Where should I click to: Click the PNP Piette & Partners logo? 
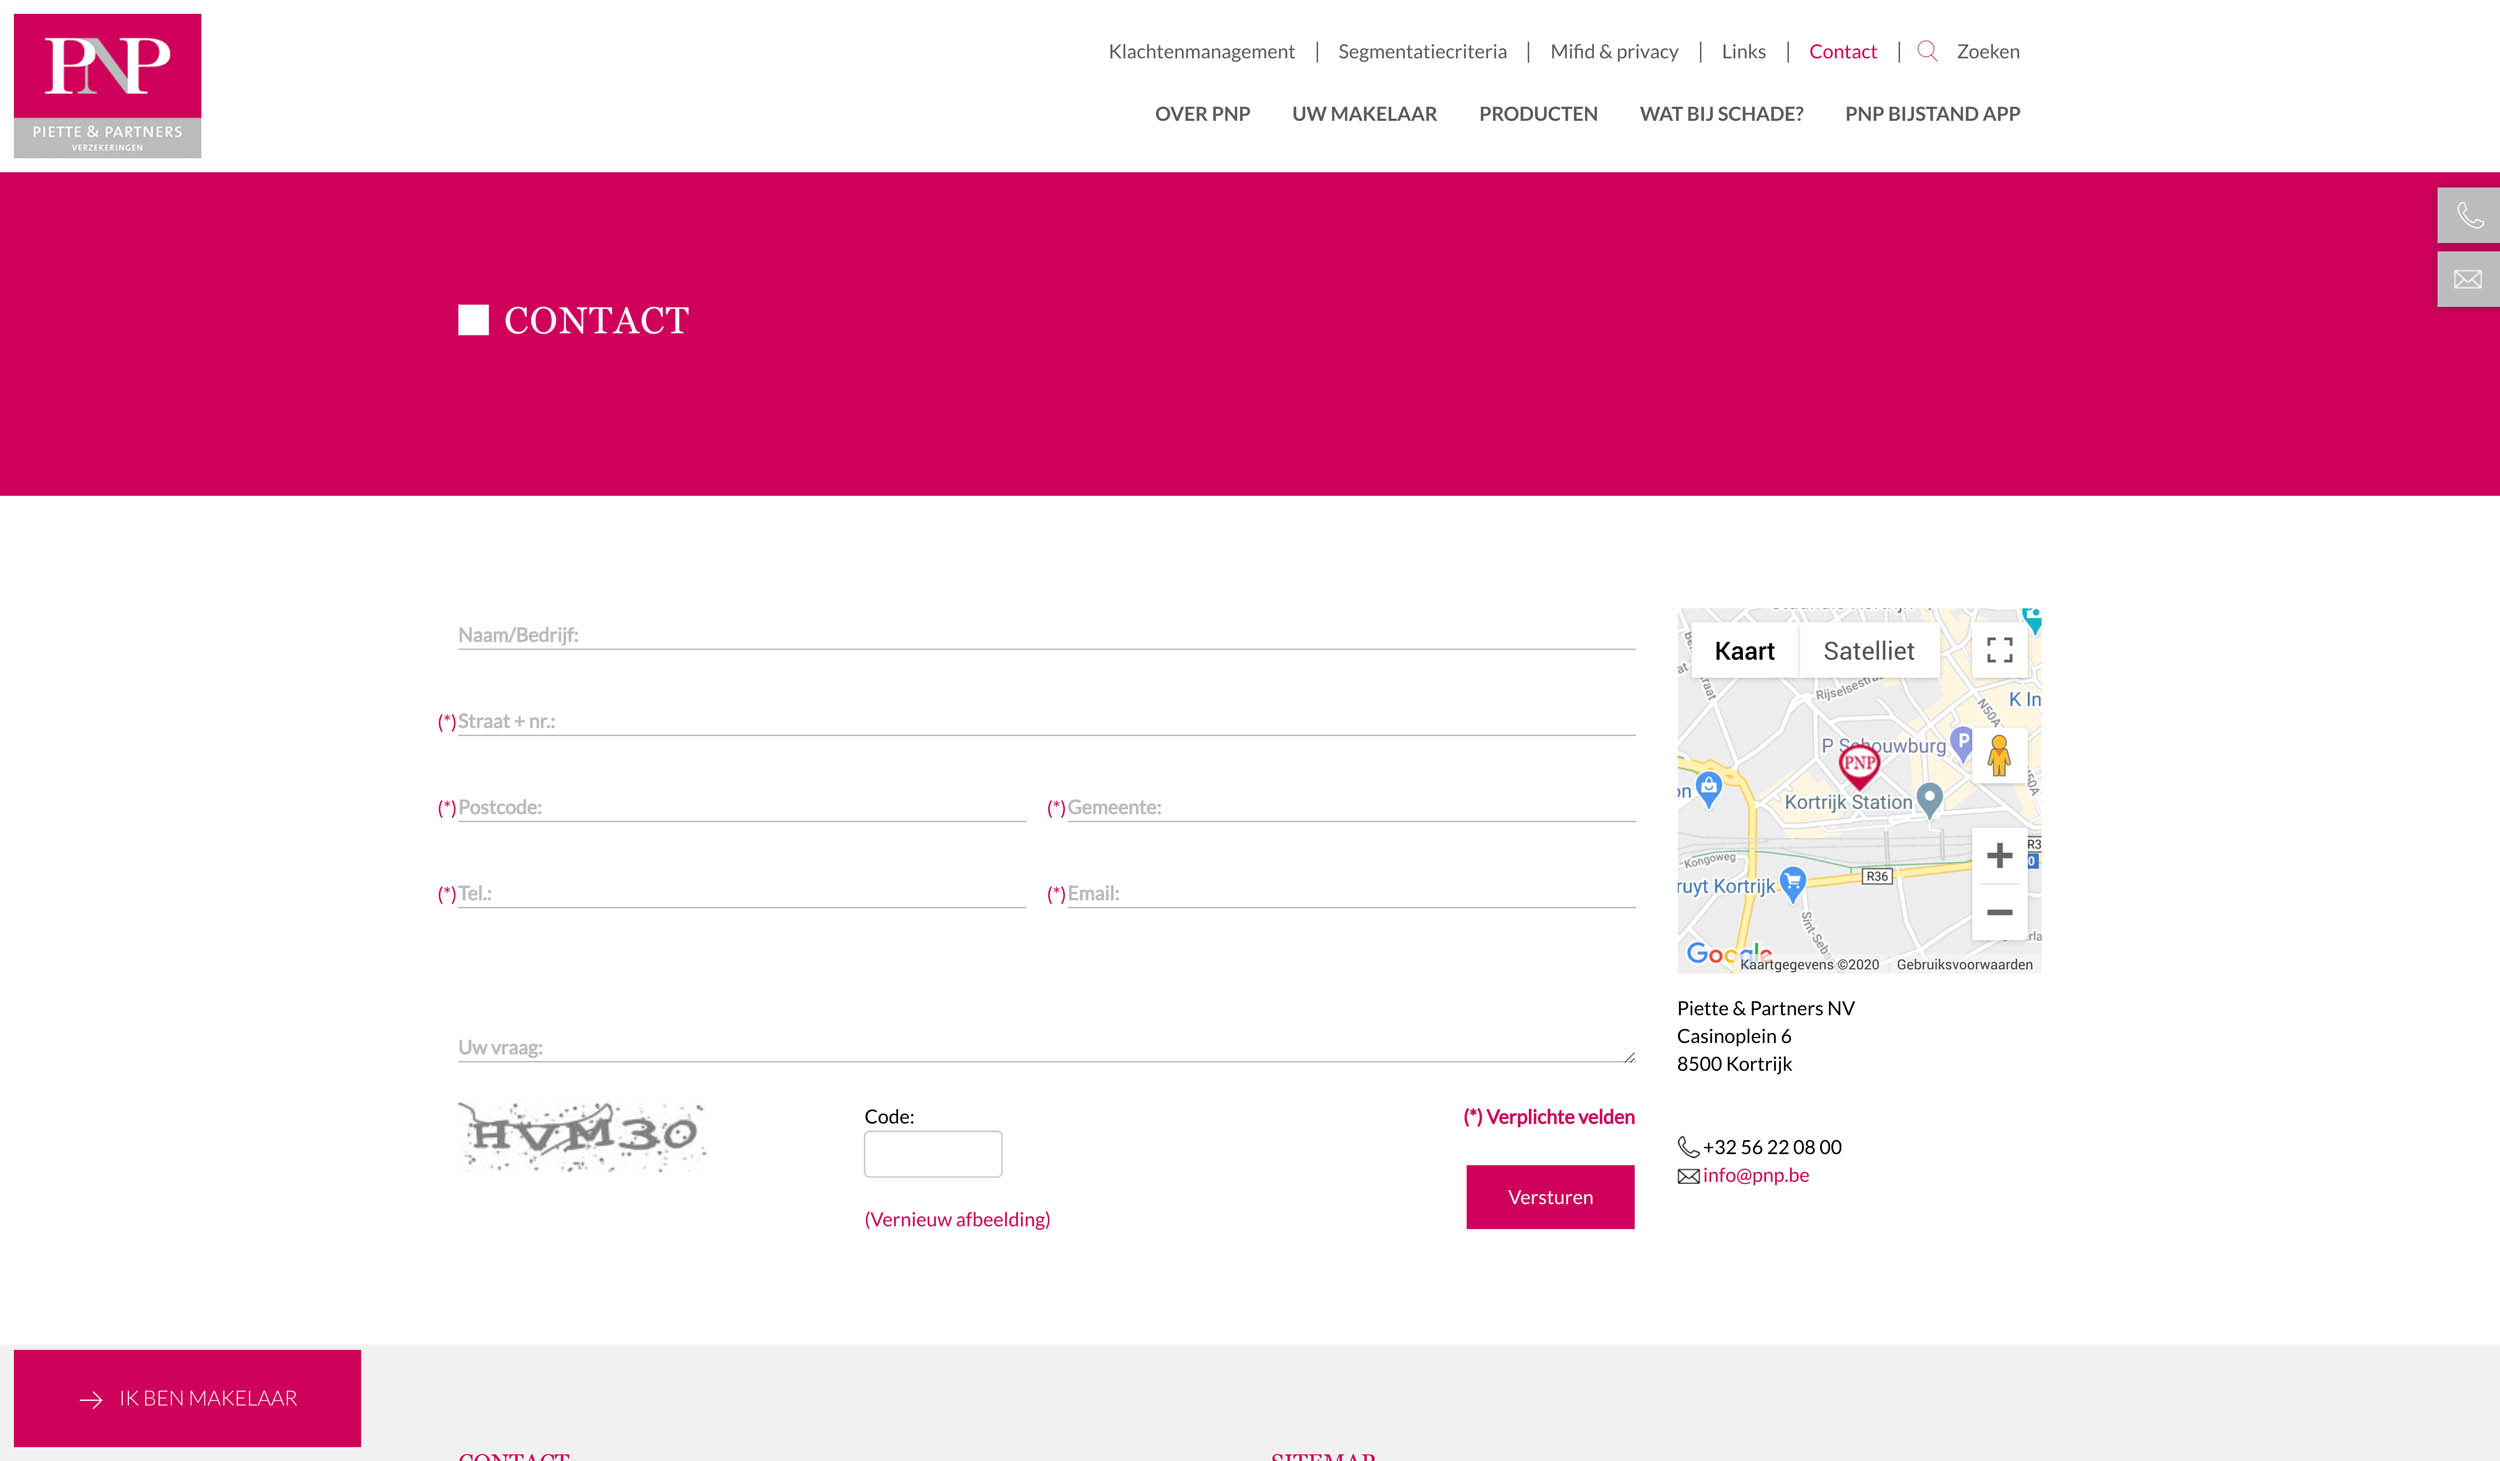click(x=107, y=85)
